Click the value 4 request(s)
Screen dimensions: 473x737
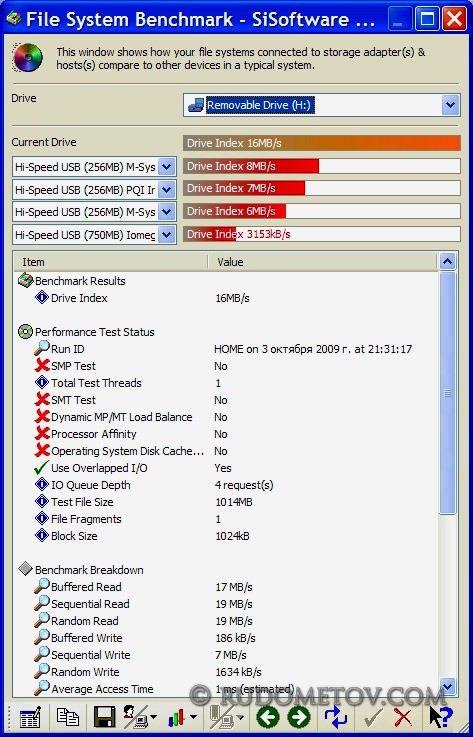[244, 485]
